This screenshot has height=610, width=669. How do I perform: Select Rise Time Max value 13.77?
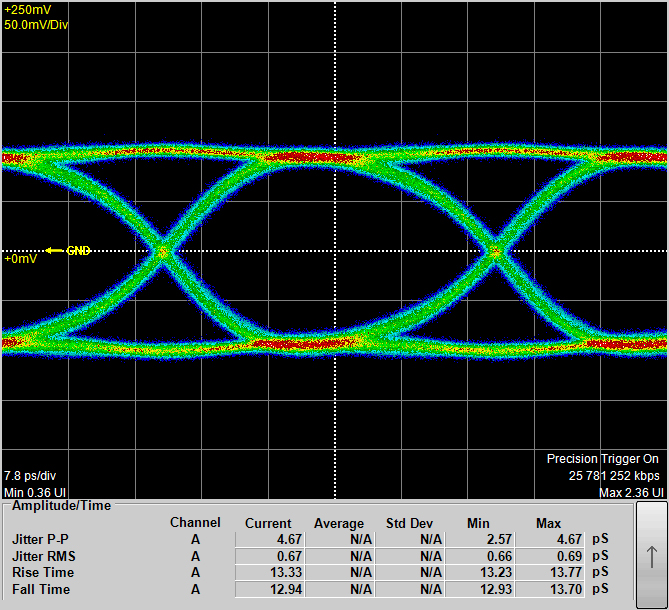(x=550, y=572)
